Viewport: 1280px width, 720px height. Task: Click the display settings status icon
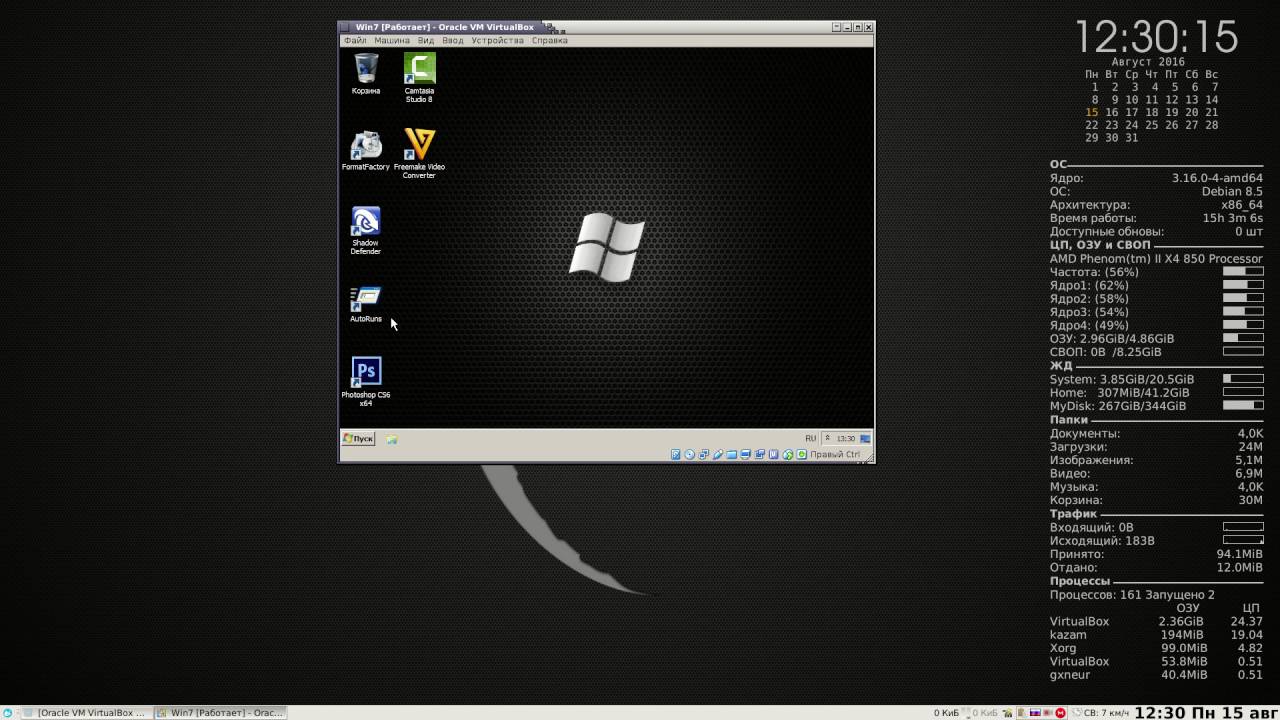[745, 454]
